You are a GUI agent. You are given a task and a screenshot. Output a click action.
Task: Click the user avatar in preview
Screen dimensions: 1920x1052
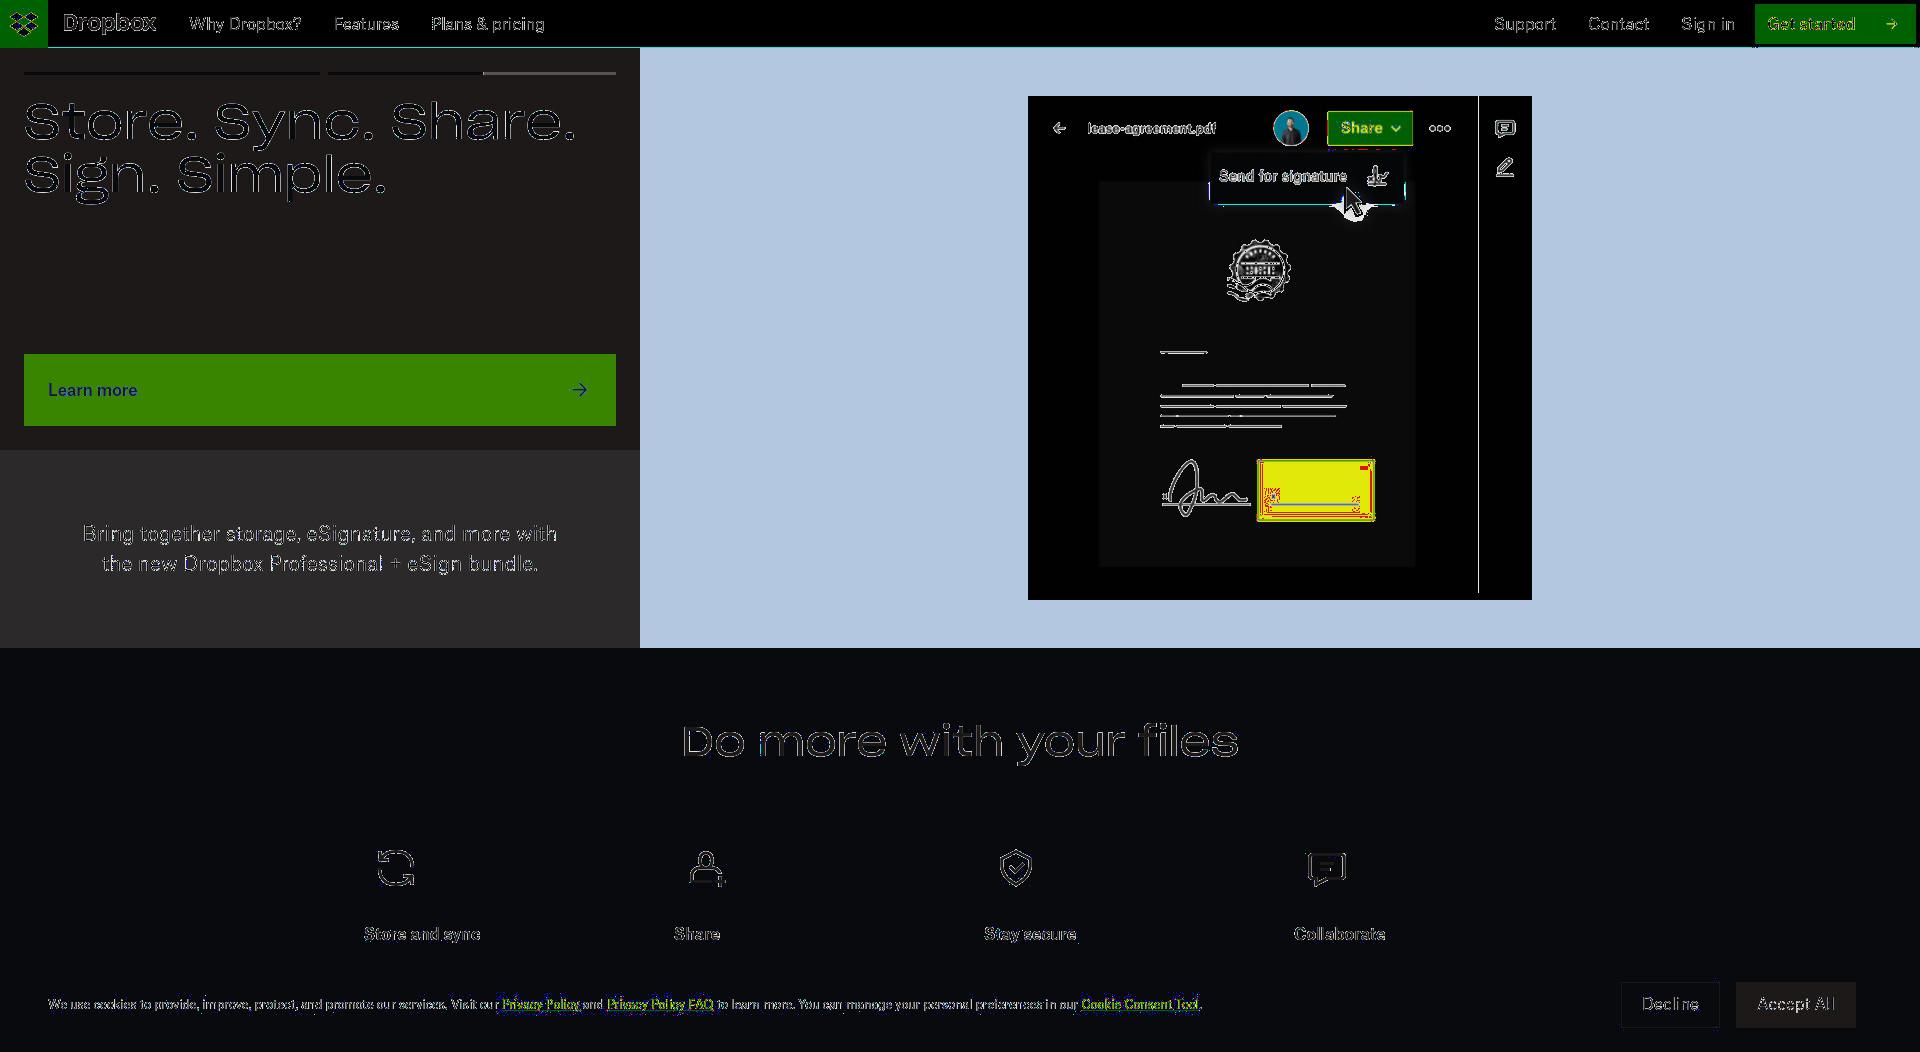click(x=1291, y=128)
